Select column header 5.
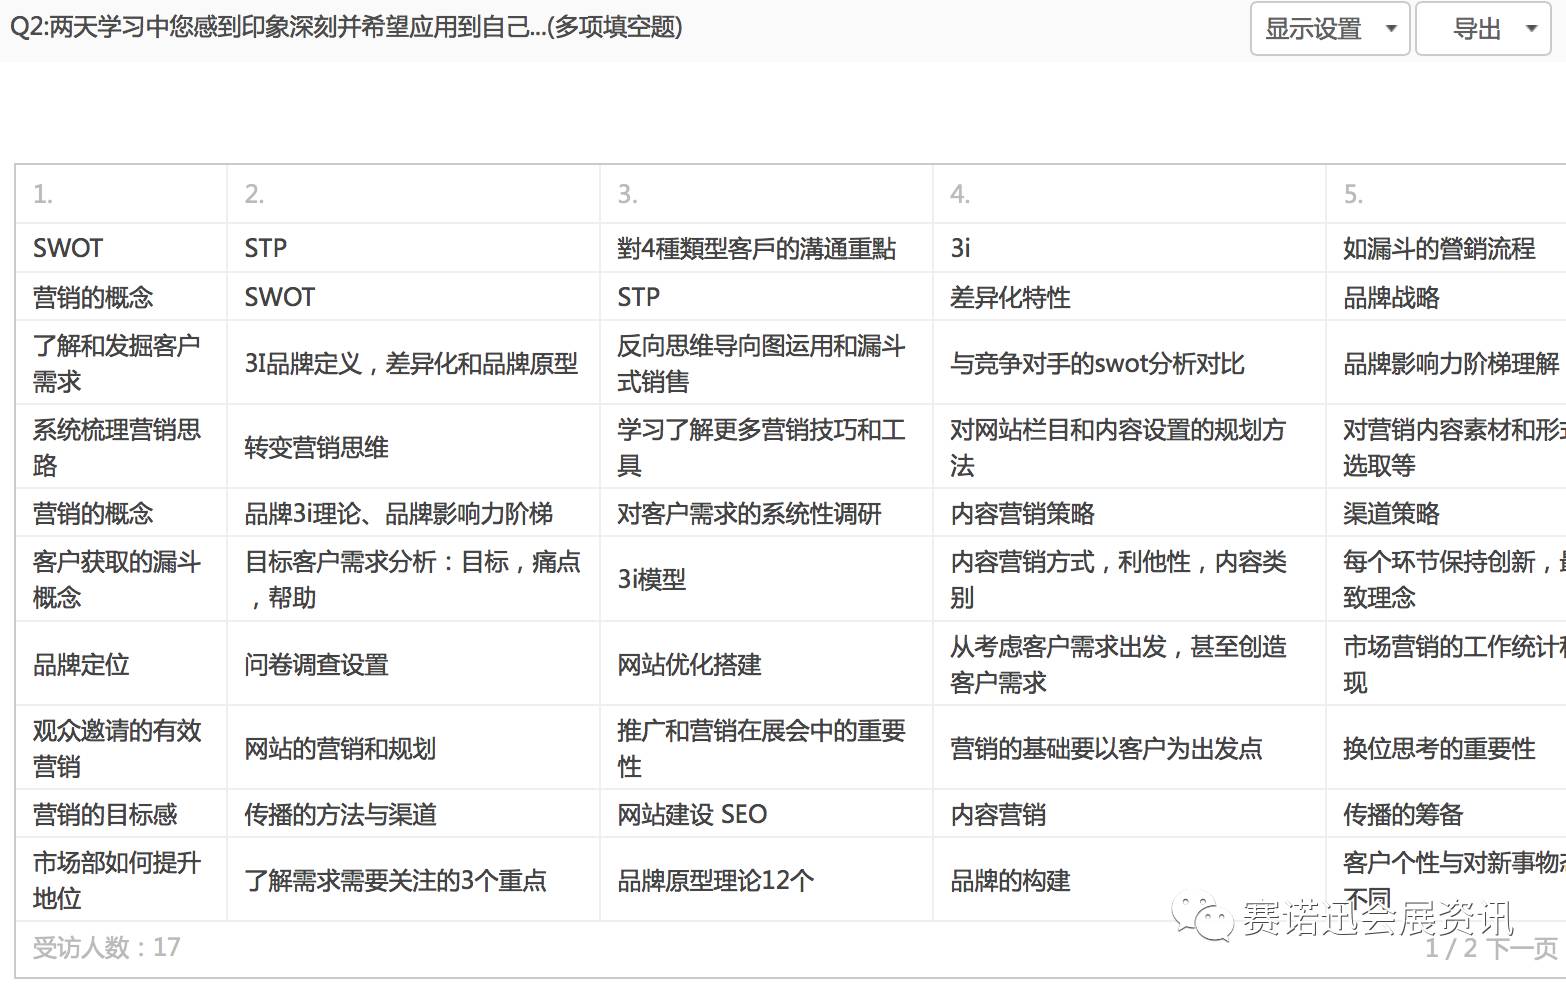The image size is (1566, 988). (x=1446, y=194)
